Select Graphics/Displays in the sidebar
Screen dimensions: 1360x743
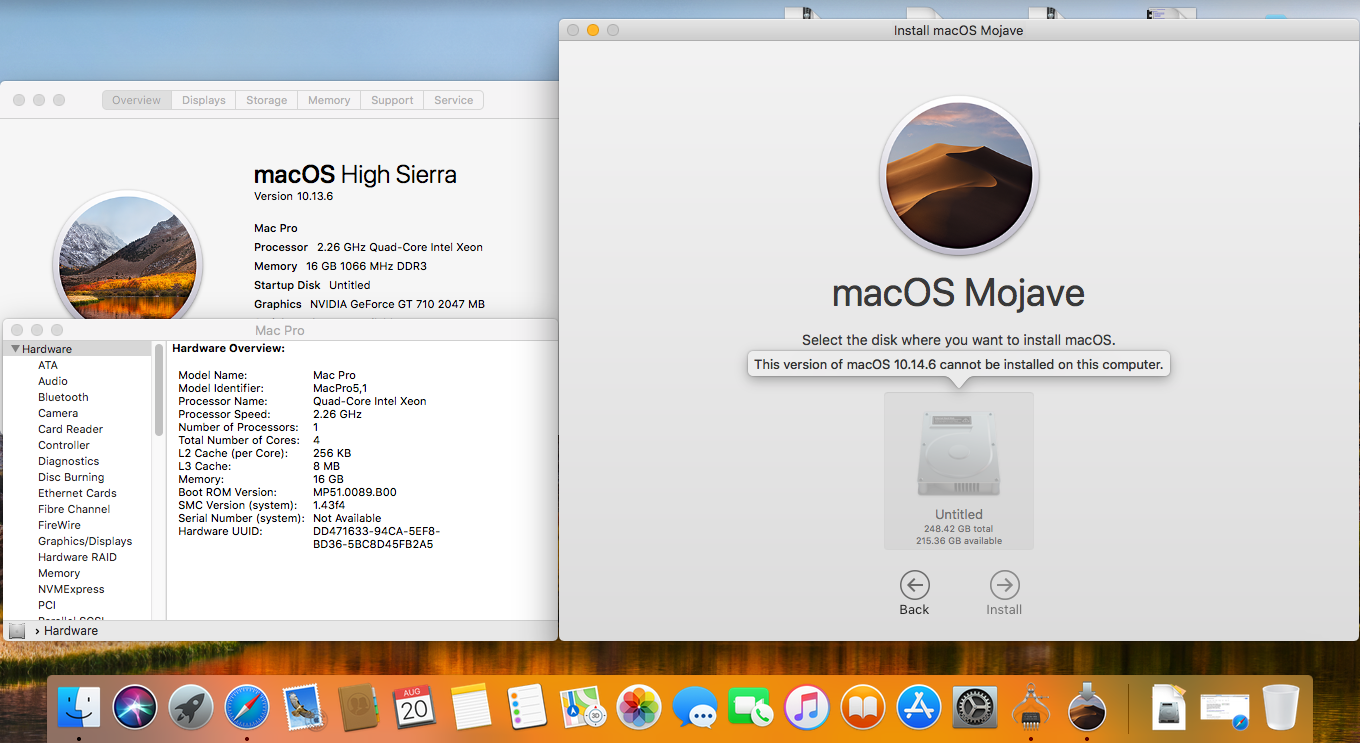coord(85,541)
